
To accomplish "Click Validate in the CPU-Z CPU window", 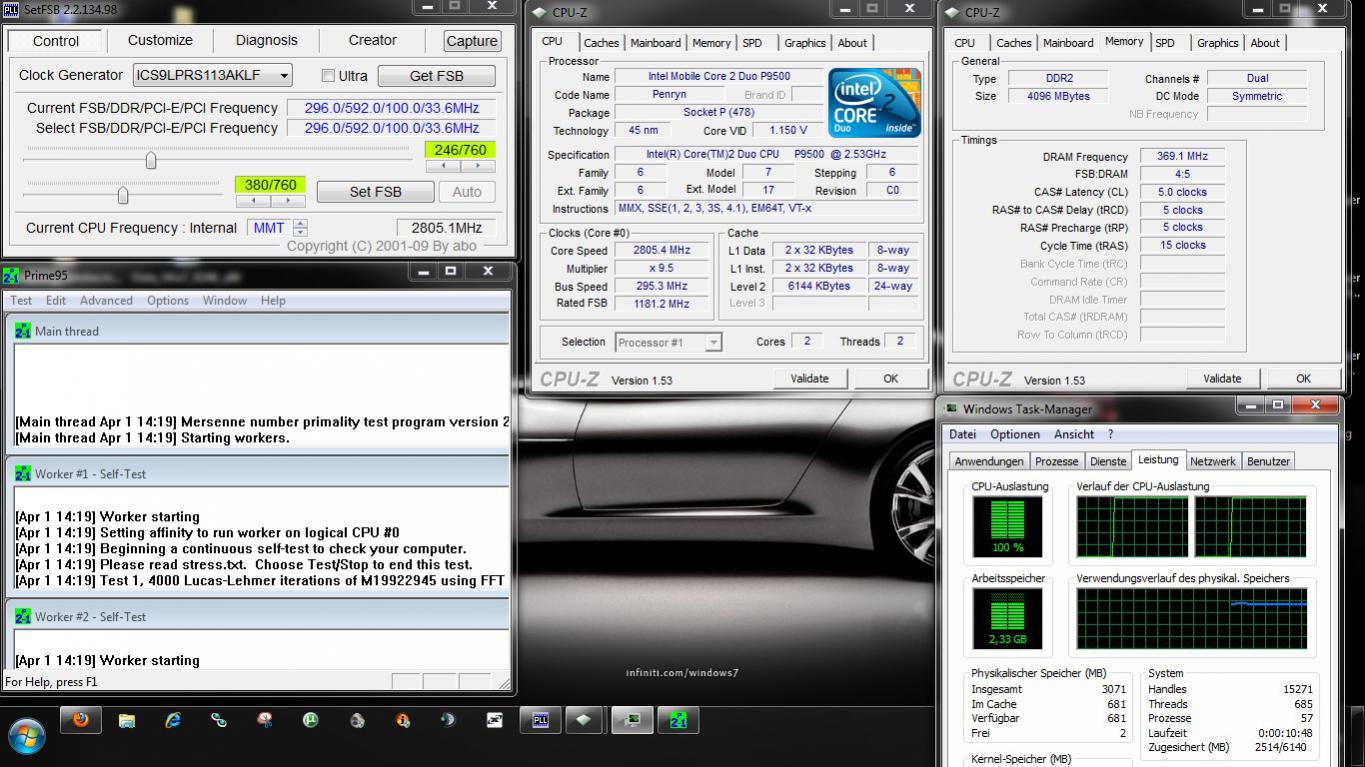I will point(809,379).
